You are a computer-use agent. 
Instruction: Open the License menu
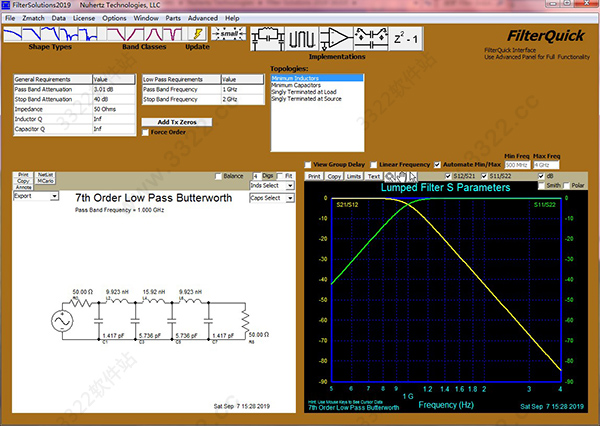(x=84, y=18)
